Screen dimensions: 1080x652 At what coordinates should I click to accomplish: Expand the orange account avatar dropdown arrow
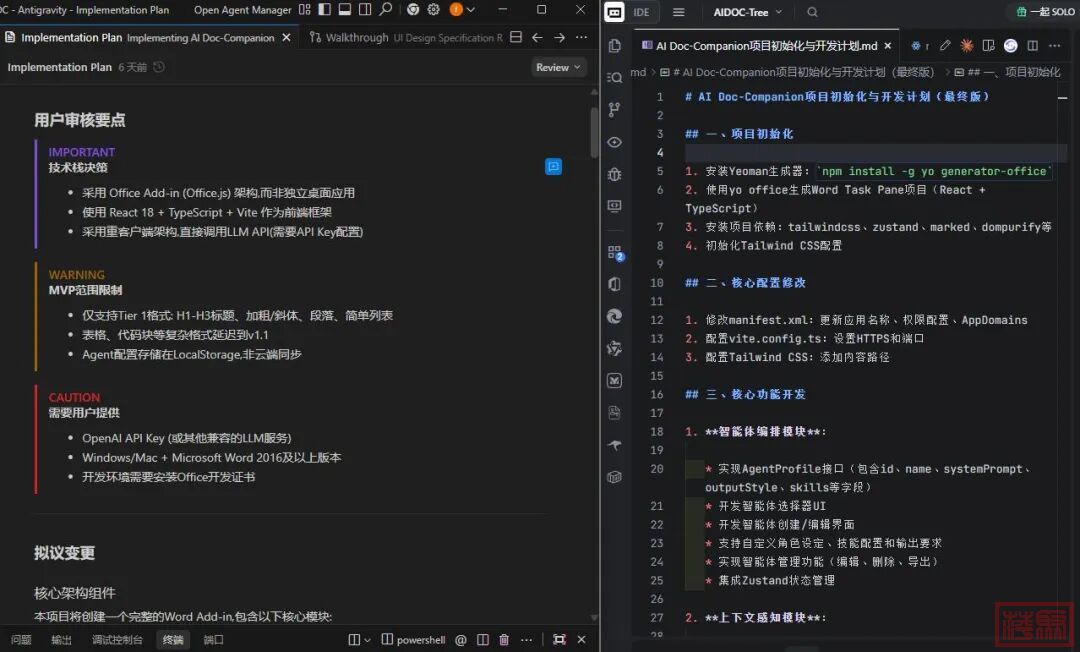click(473, 10)
